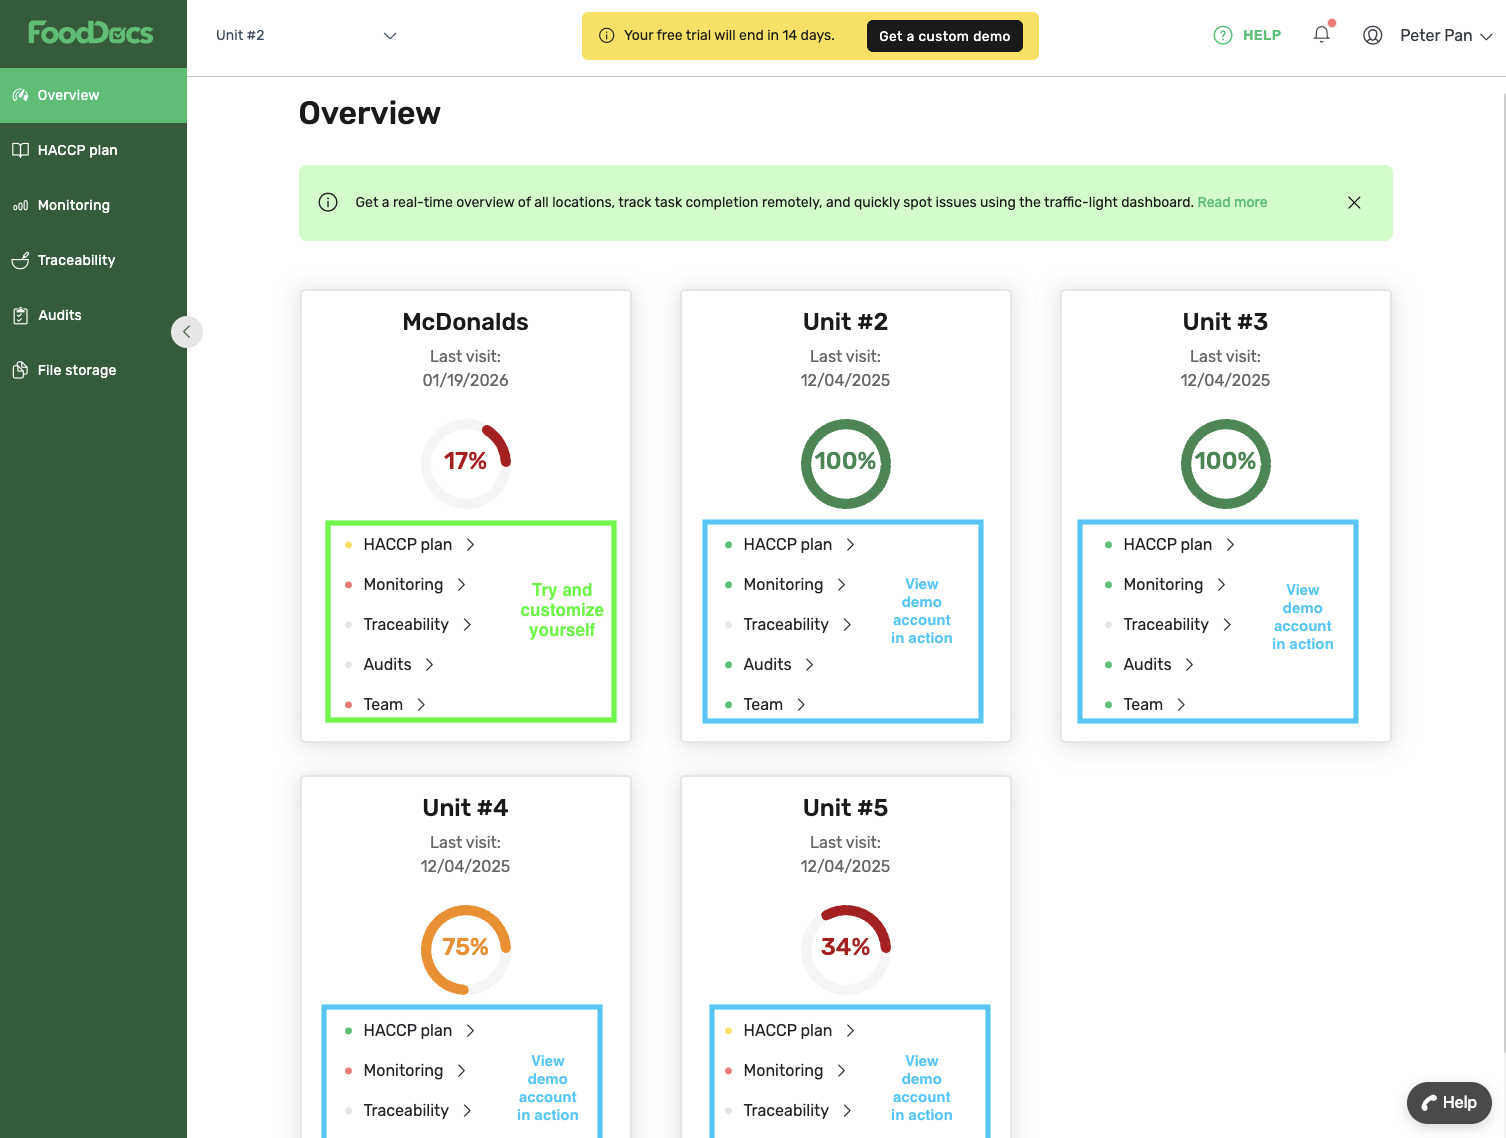
Task: Open the Unit #2 location dropdown
Action: (306, 35)
